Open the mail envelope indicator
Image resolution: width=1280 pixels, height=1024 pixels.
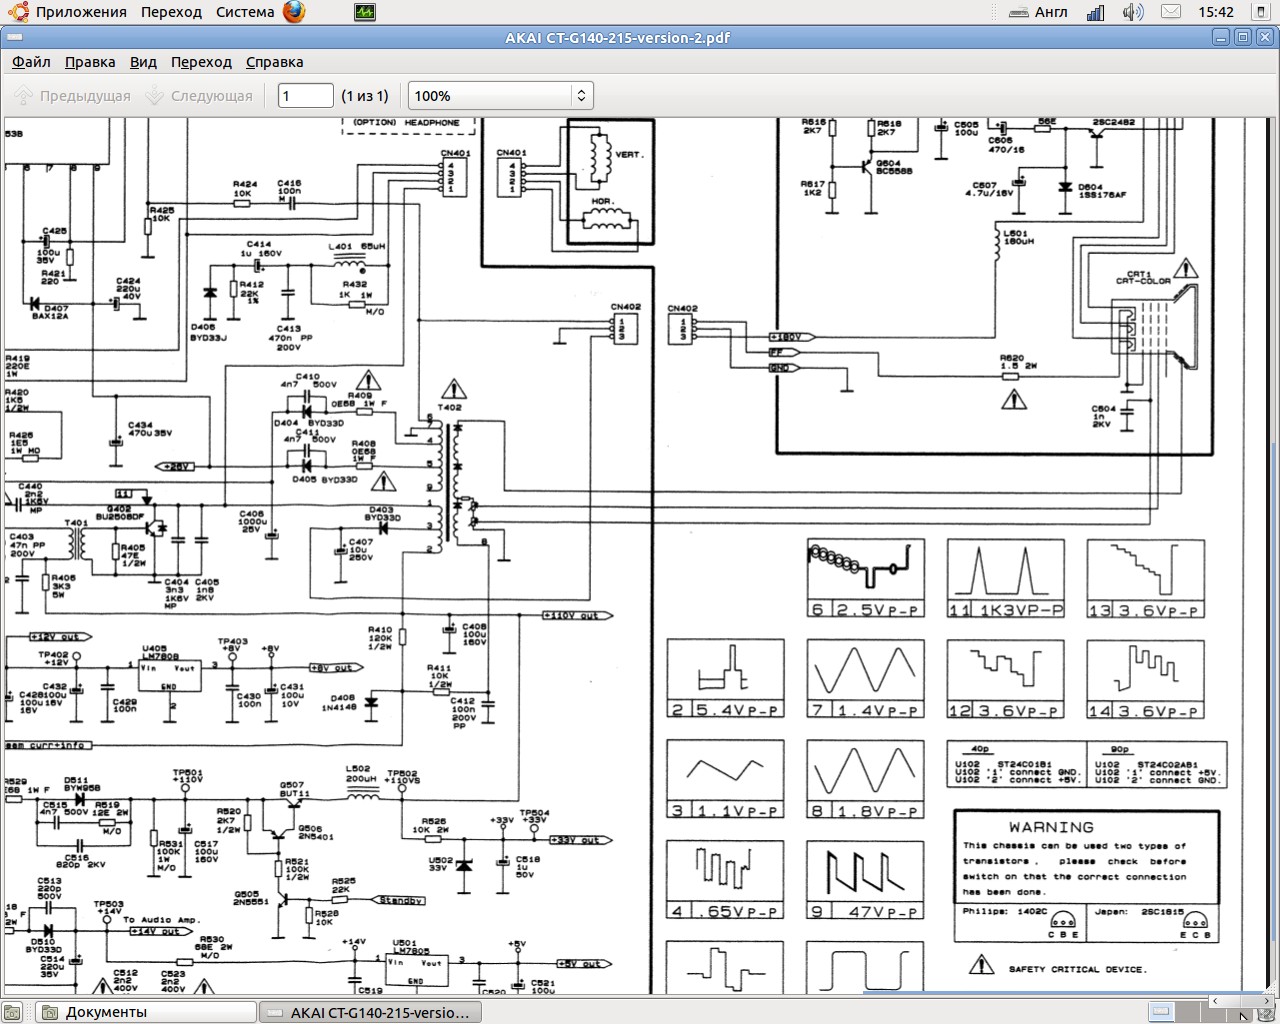[1171, 12]
